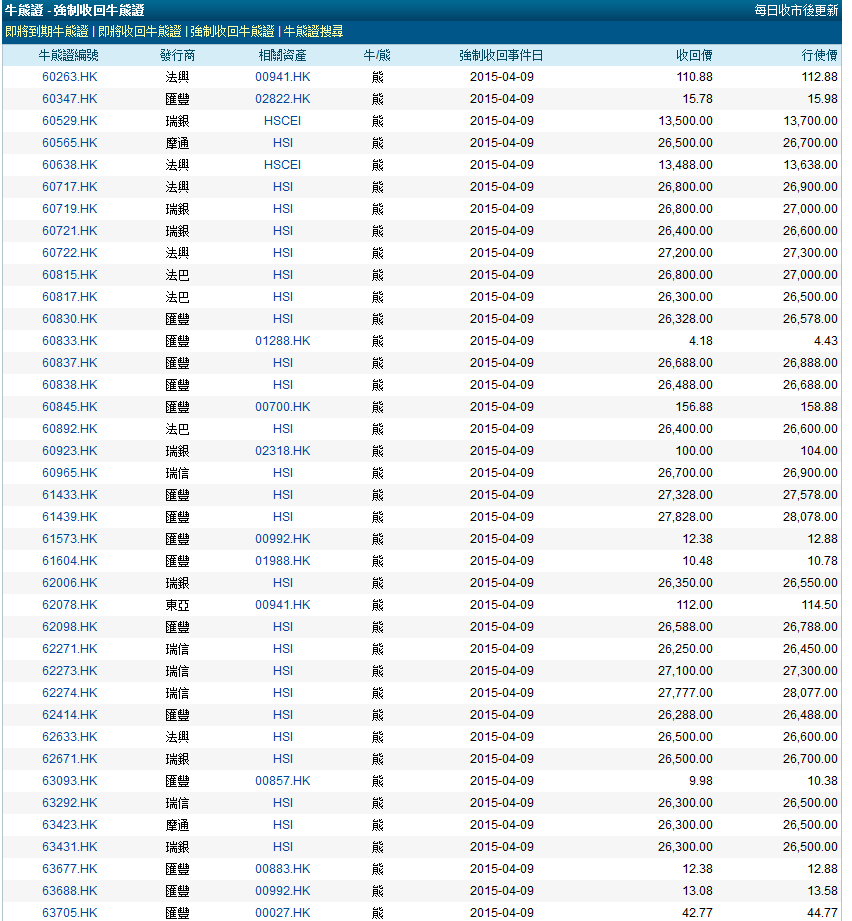Image resolution: width=852 pixels, height=921 pixels.
Task: Open underlying asset 01288.HK
Action: [x=282, y=341]
